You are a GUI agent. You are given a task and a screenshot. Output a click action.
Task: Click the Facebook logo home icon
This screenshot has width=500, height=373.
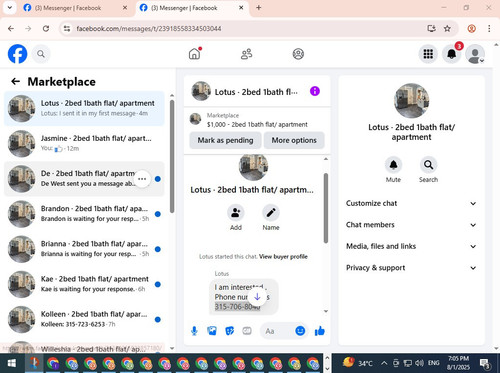pyautogui.click(x=17, y=54)
